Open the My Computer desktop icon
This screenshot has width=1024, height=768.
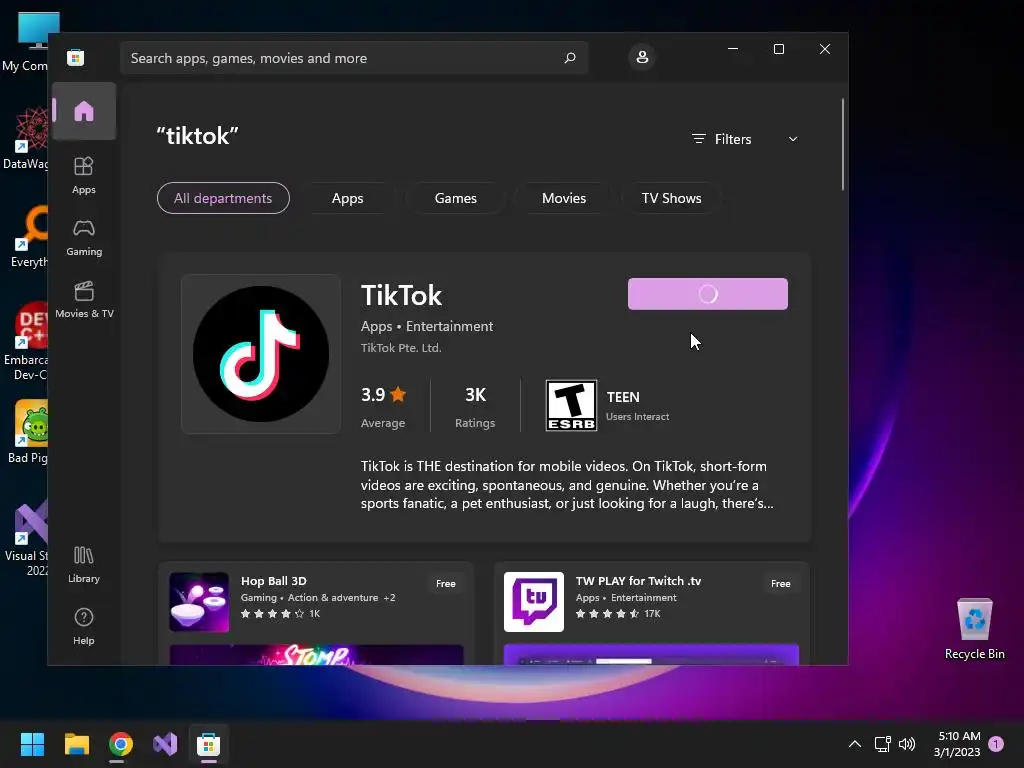tap(26, 42)
